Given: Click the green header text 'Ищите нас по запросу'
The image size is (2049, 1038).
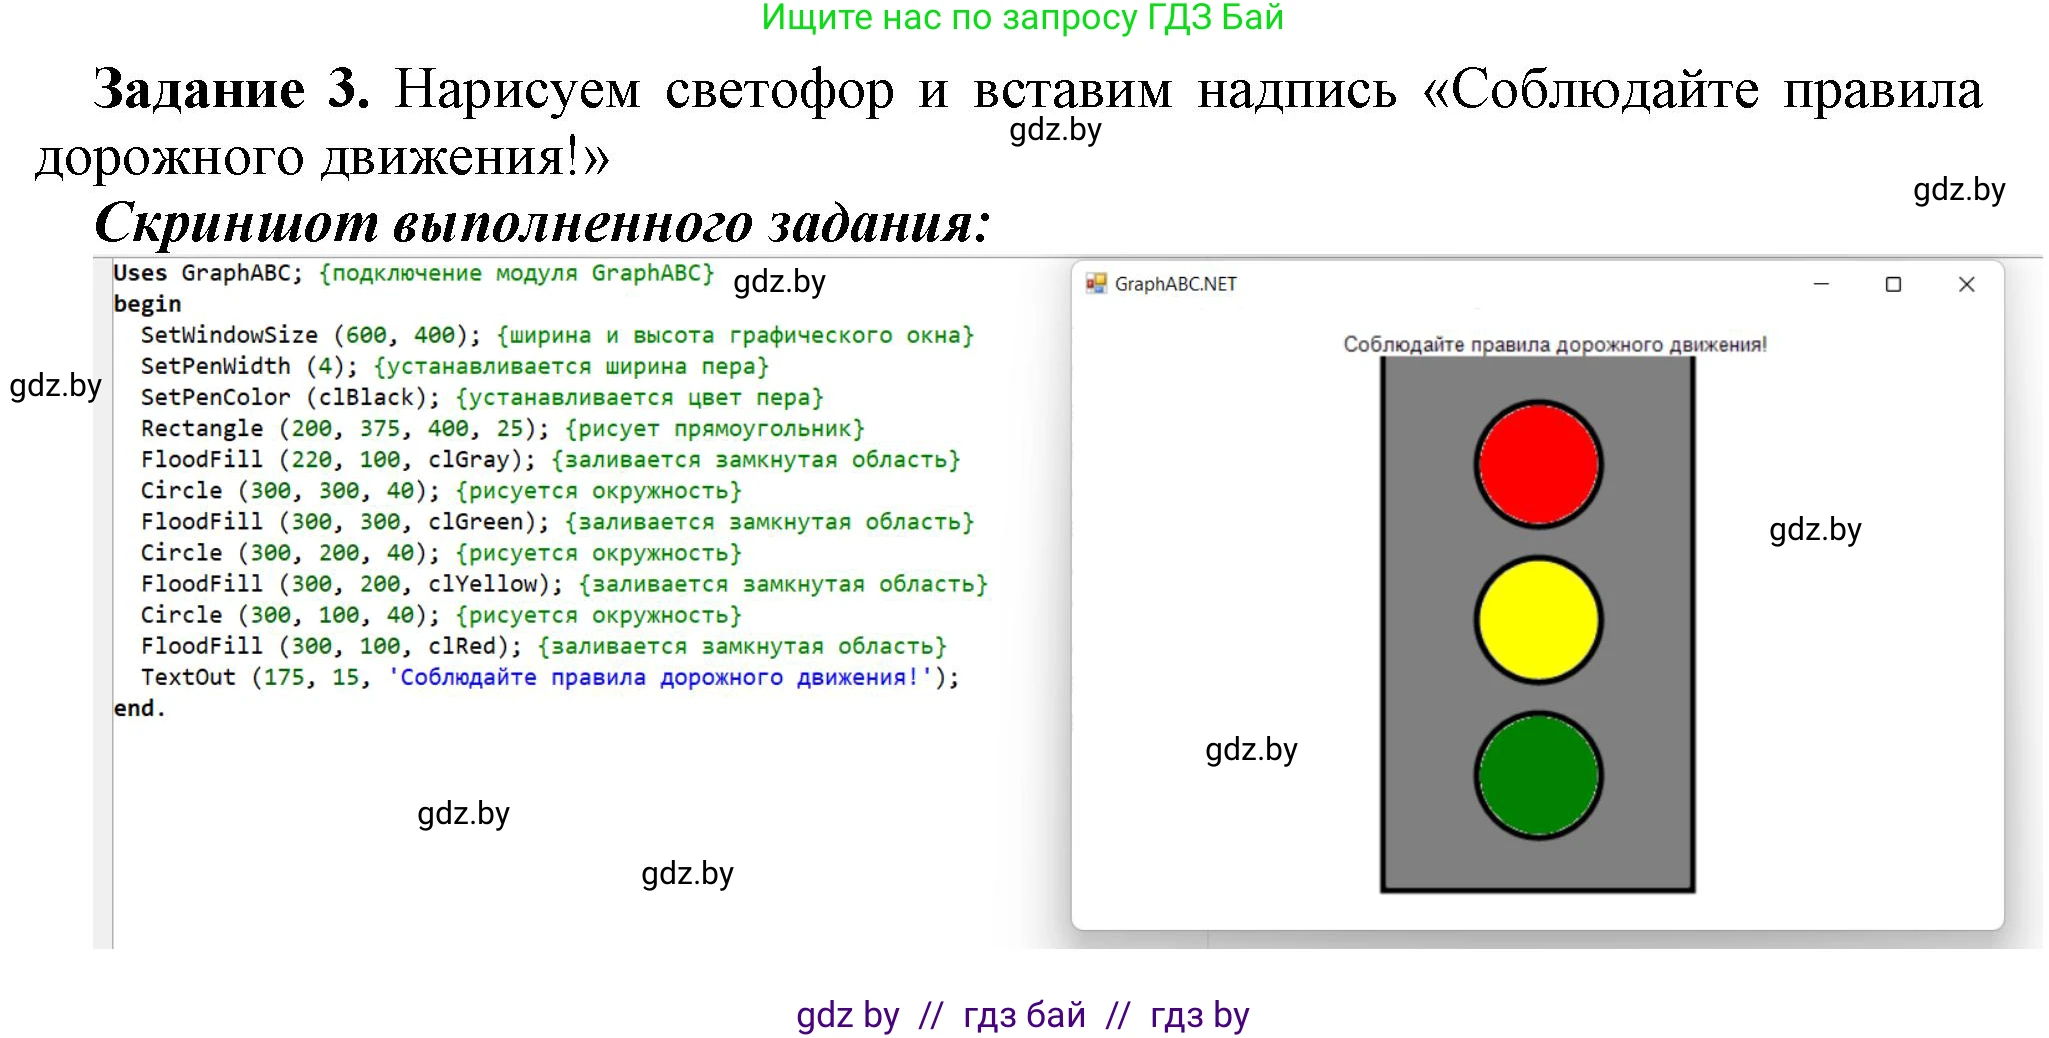Looking at the screenshot, I should pos(1022,18).
